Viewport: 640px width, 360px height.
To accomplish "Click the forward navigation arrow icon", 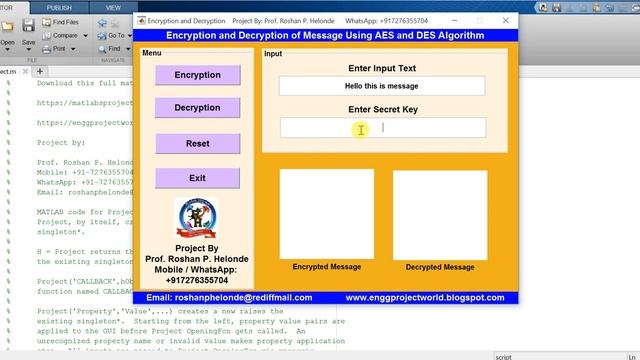I will 116,23.
